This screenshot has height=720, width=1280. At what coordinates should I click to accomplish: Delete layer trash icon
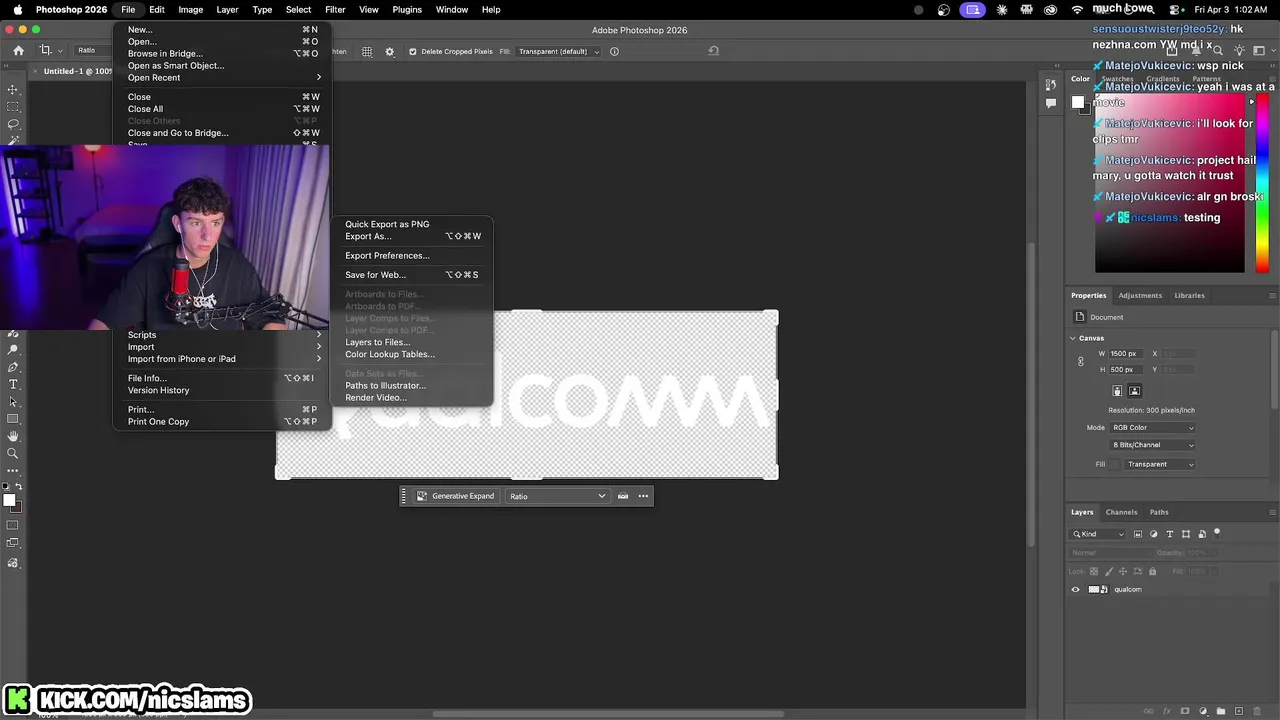click(x=1257, y=711)
